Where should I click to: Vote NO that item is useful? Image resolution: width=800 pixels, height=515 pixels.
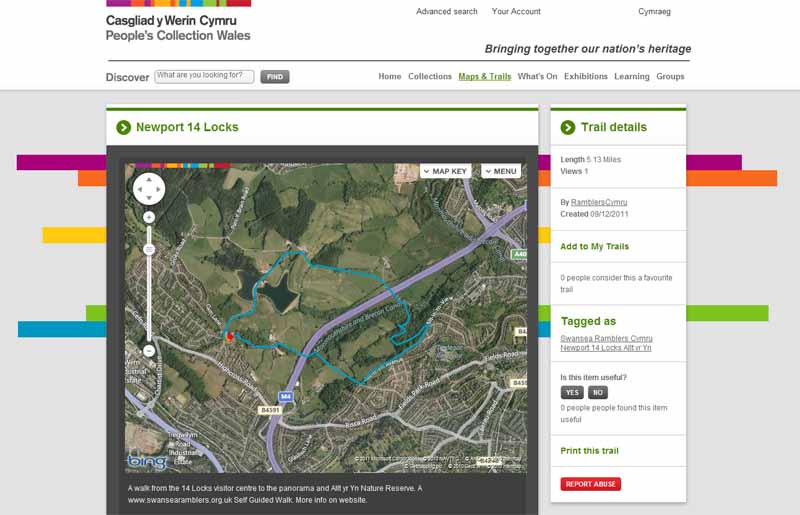597,393
